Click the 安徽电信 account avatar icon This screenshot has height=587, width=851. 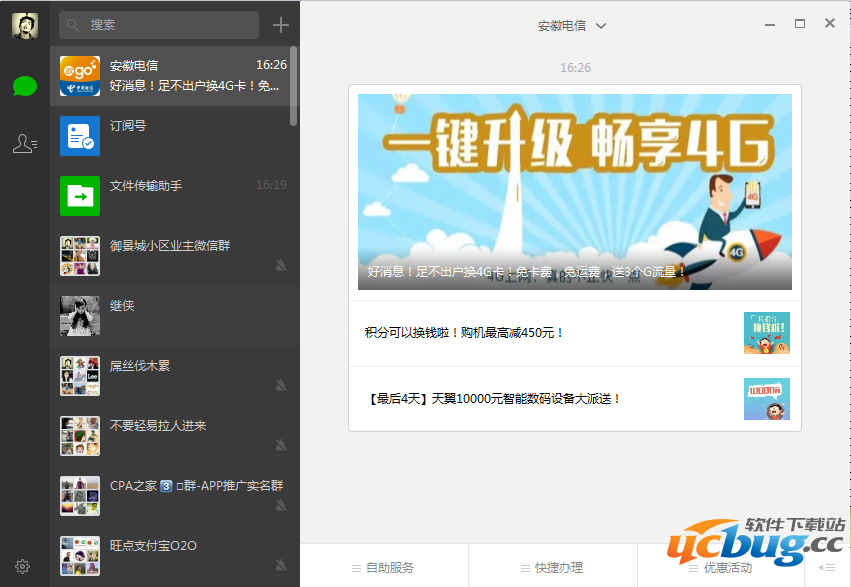pyautogui.click(x=80, y=76)
